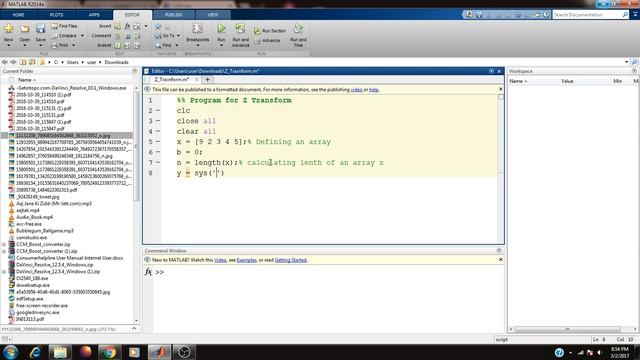Image resolution: width=640 pixels, height=360 pixels.
Task: Switch to the HOME tab
Action: pos(18,15)
